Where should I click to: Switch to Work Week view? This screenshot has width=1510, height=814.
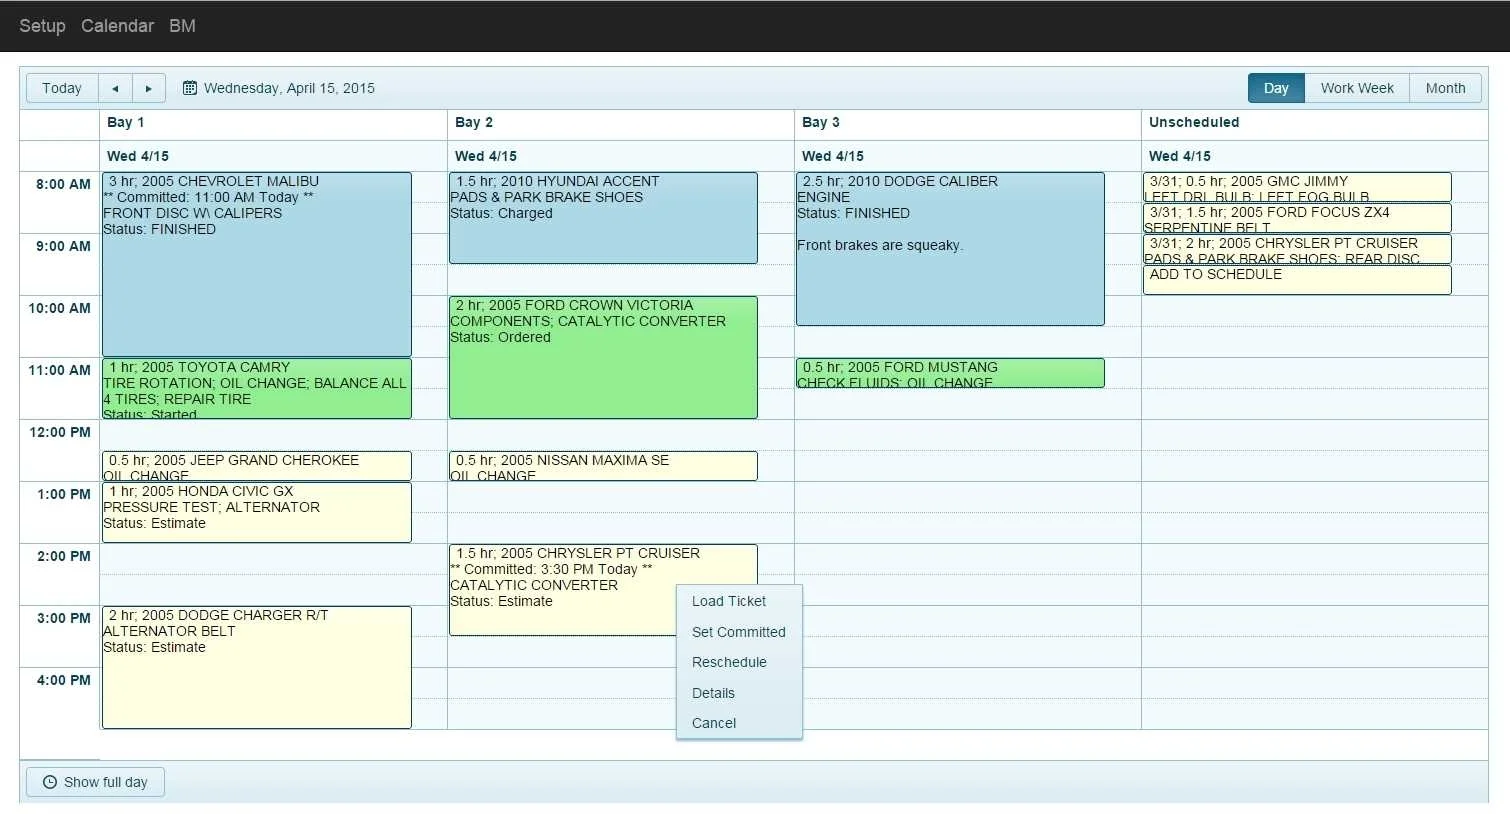click(x=1357, y=88)
